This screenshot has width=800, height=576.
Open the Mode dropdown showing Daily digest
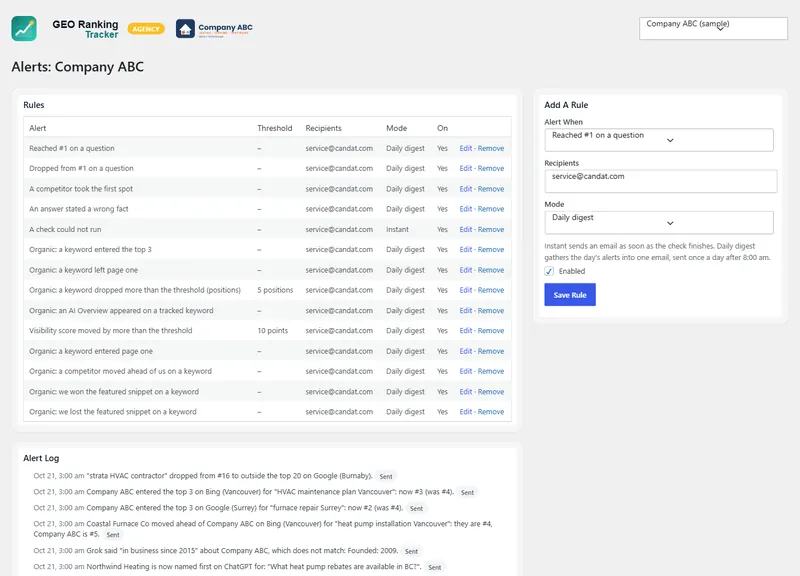[x=659, y=222]
